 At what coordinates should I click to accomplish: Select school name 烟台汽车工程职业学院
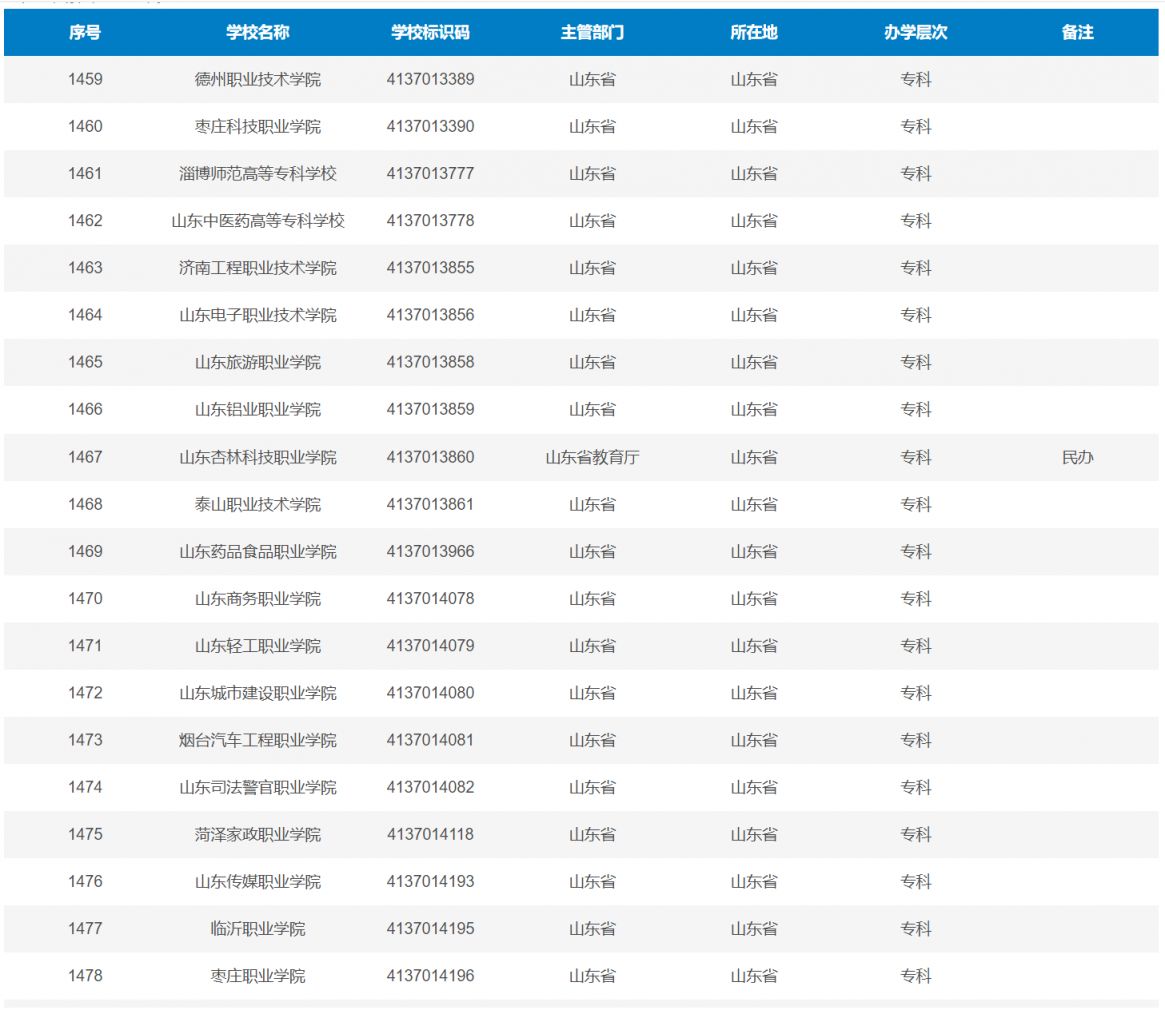coord(257,740)
